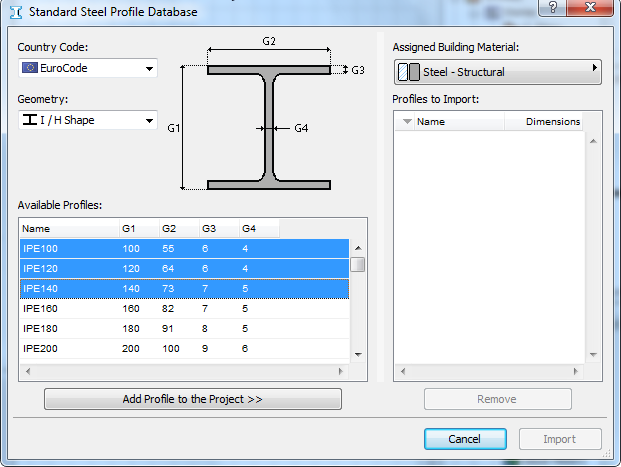Click G2 value 100 in IPE200 row
Image resolution: width=621 pixels, height=467 pixels.
coord(171,349)
